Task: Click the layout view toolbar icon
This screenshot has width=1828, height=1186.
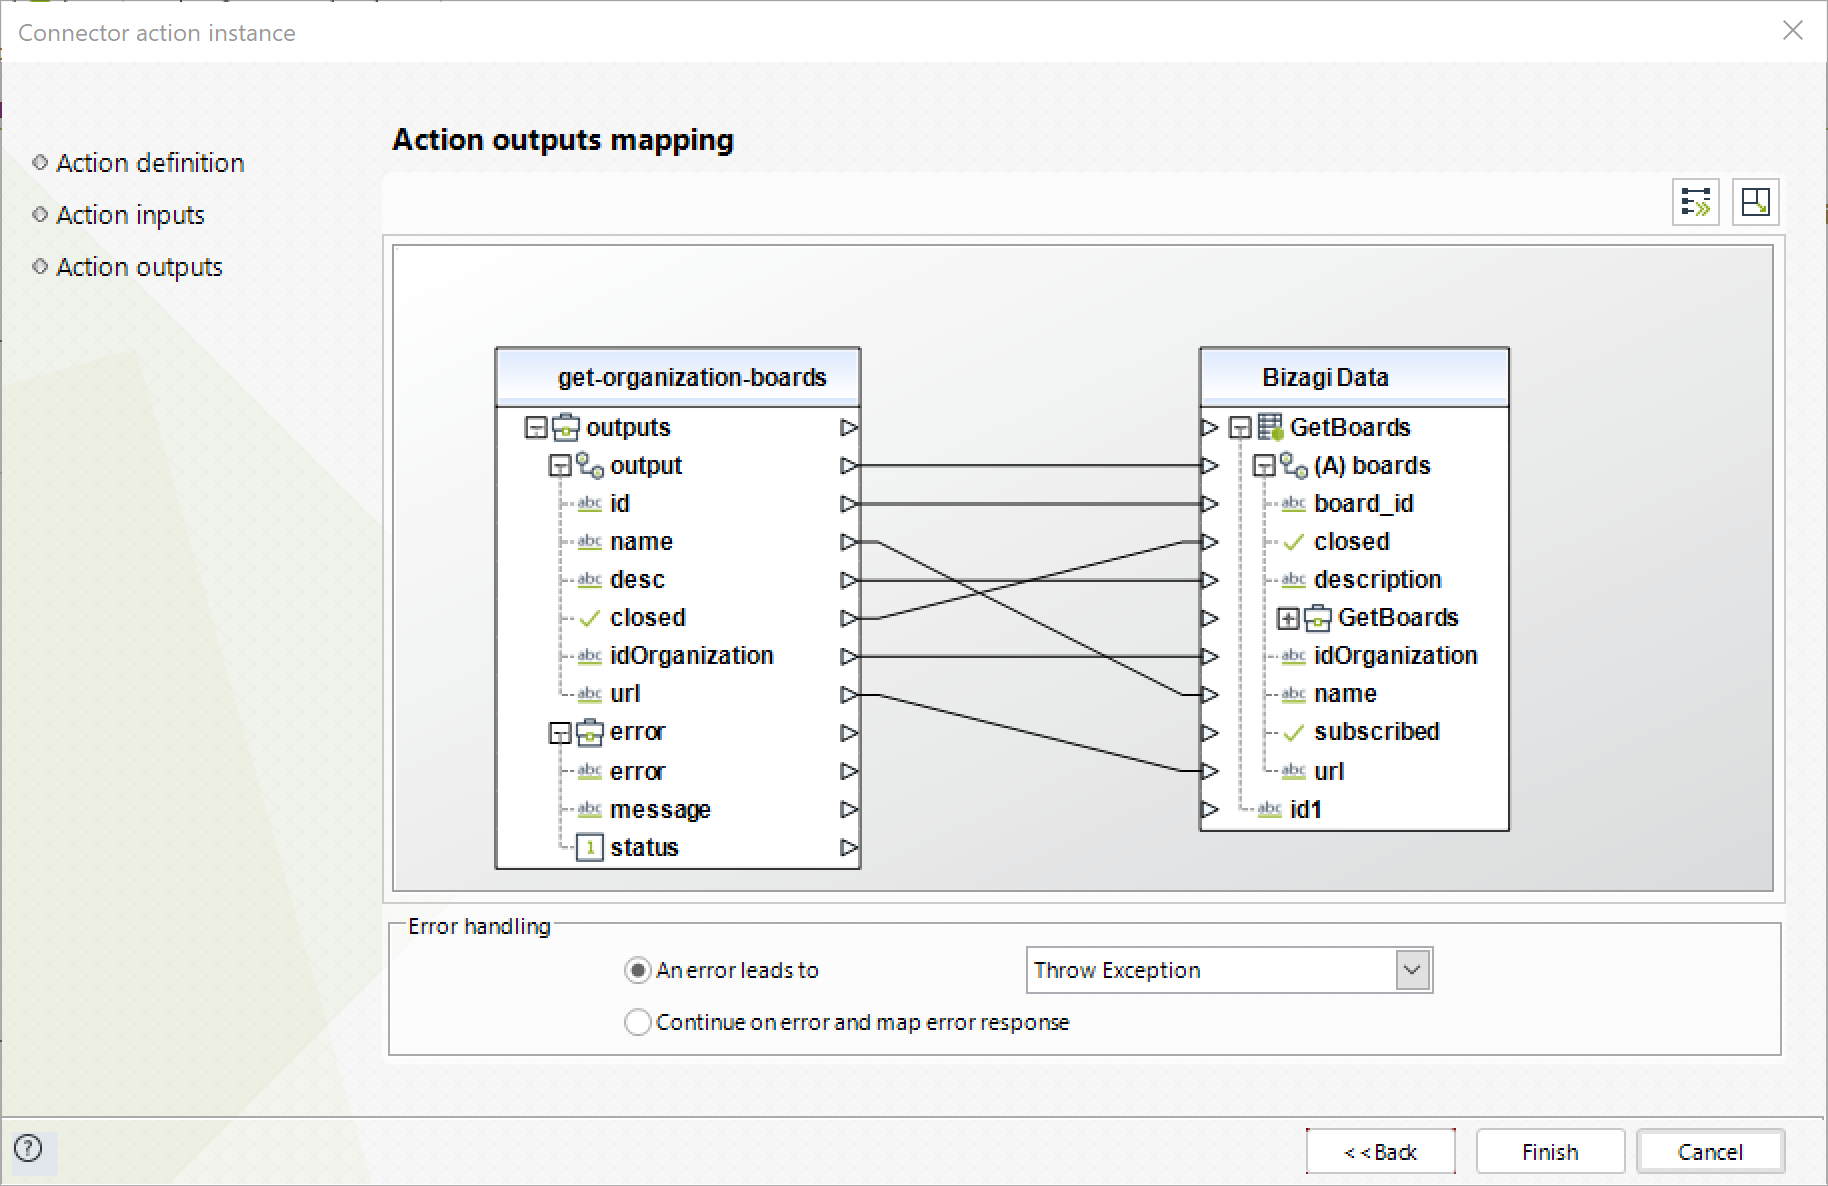Action: pyautogui.click(x=1755, y=202)
